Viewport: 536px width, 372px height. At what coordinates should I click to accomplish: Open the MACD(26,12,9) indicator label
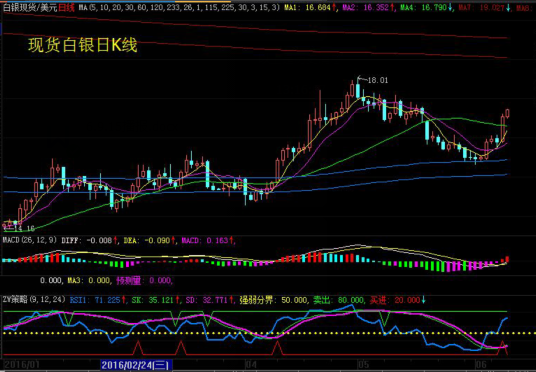(30, 240)
